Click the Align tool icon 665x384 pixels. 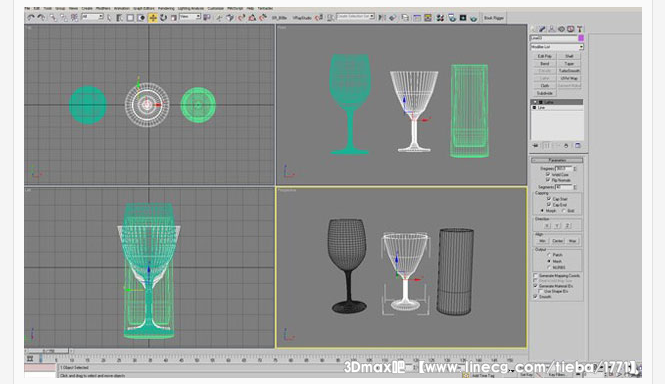pos(392,18)
